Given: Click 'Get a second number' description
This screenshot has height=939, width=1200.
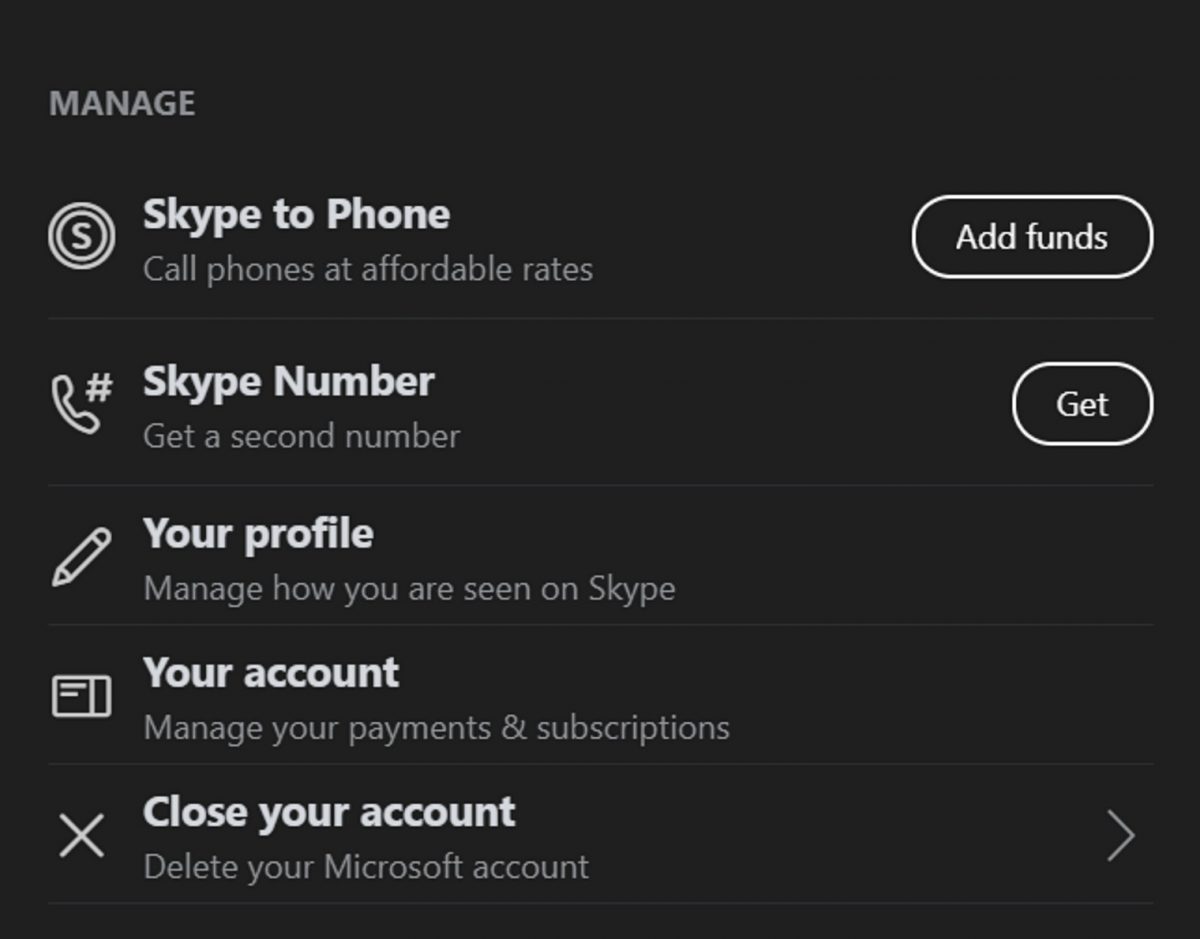Looking at the screenshot, I should click(x=301, y=436).
